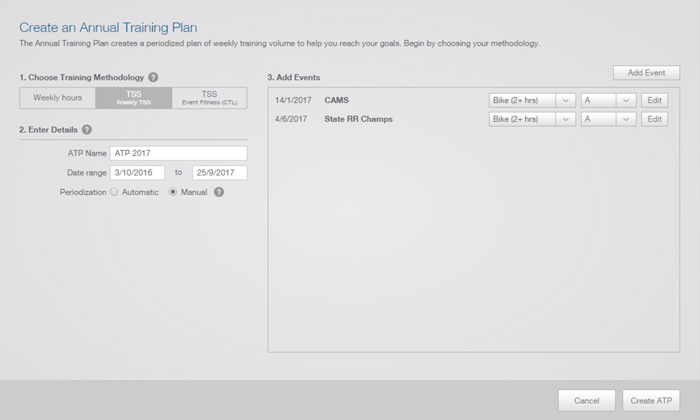Open State RR Champs priority dropdown

pos(608,119)
